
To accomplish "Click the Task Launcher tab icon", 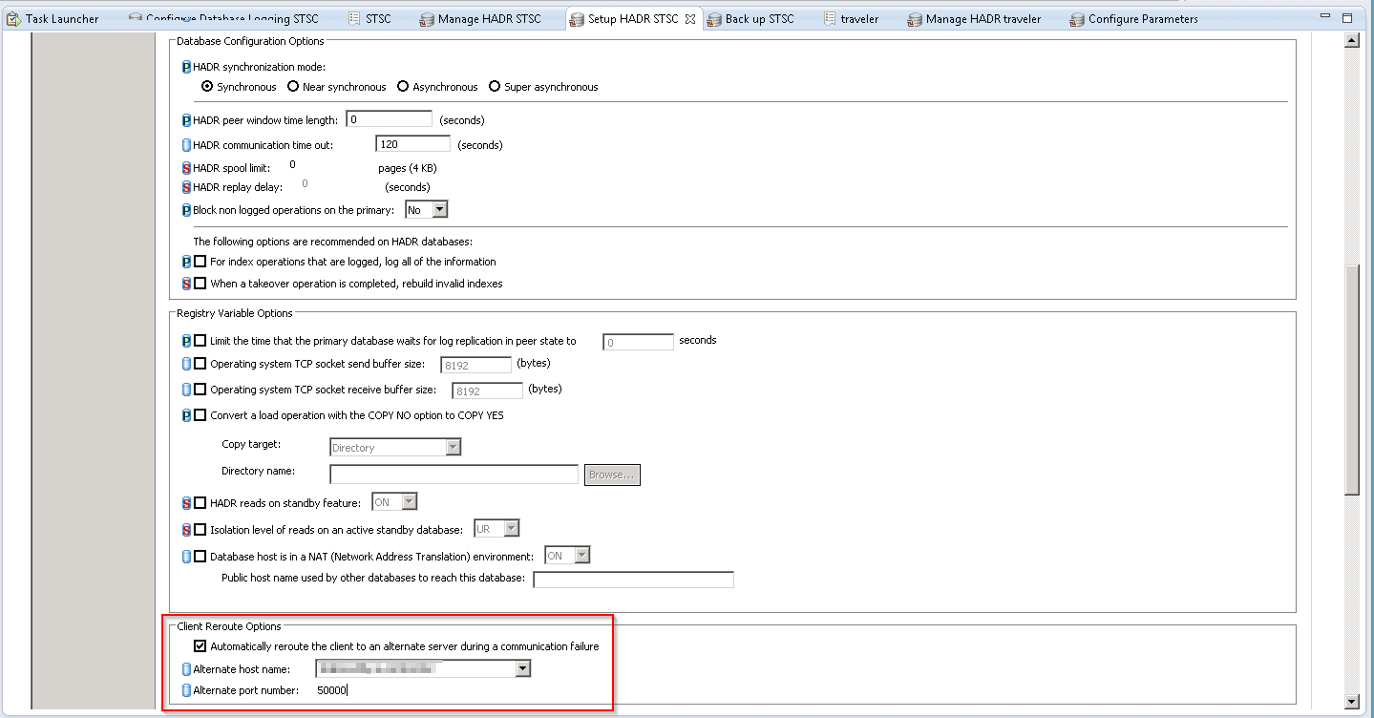I will 14,19.
